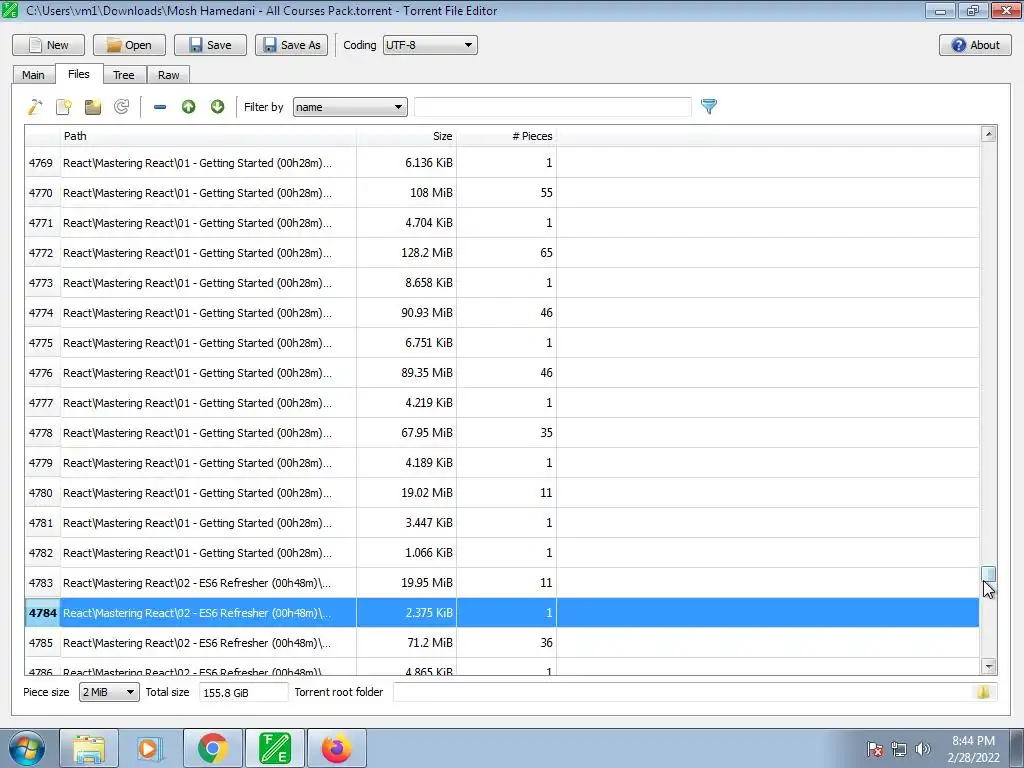Select the row with size 19.02 MiB
Image resolution: width=1024 pixels, height=768 pixels.
[x=502, y=493]
